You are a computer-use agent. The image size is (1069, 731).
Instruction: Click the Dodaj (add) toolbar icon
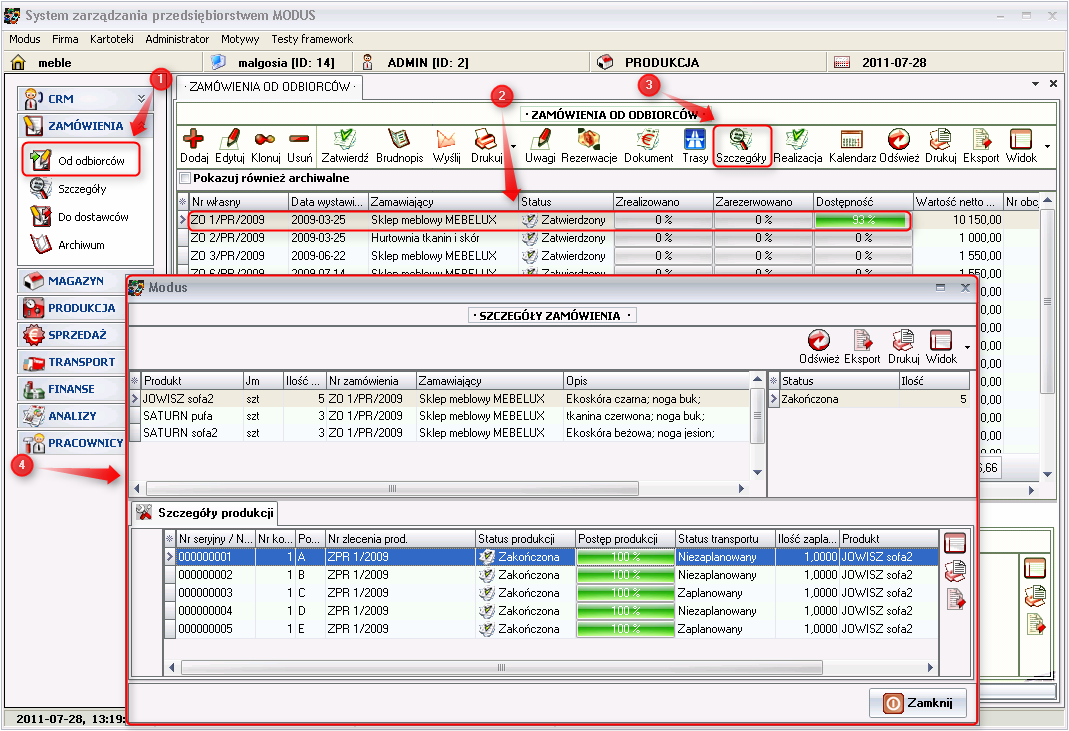(x=193, y=139)
